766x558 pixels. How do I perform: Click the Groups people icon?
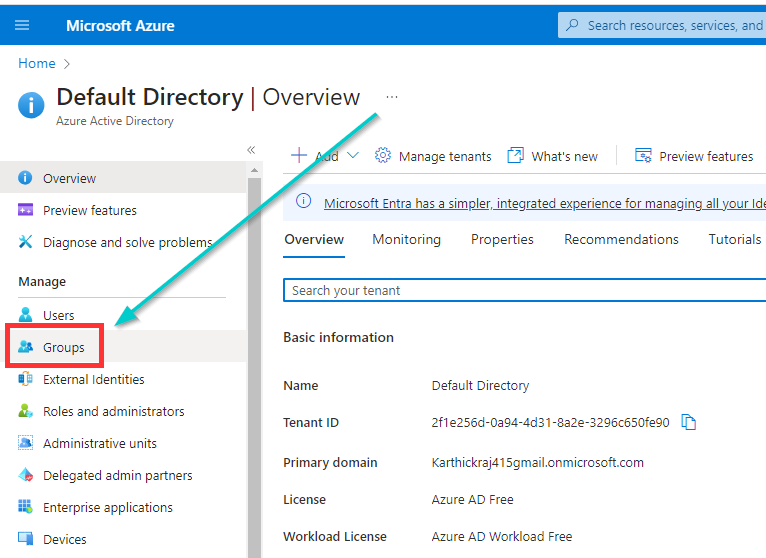(25, 347)
